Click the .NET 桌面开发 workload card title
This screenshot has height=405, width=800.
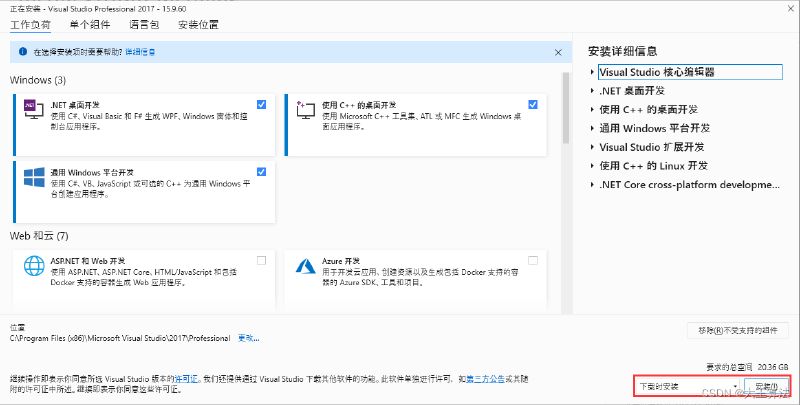(75, 105)
